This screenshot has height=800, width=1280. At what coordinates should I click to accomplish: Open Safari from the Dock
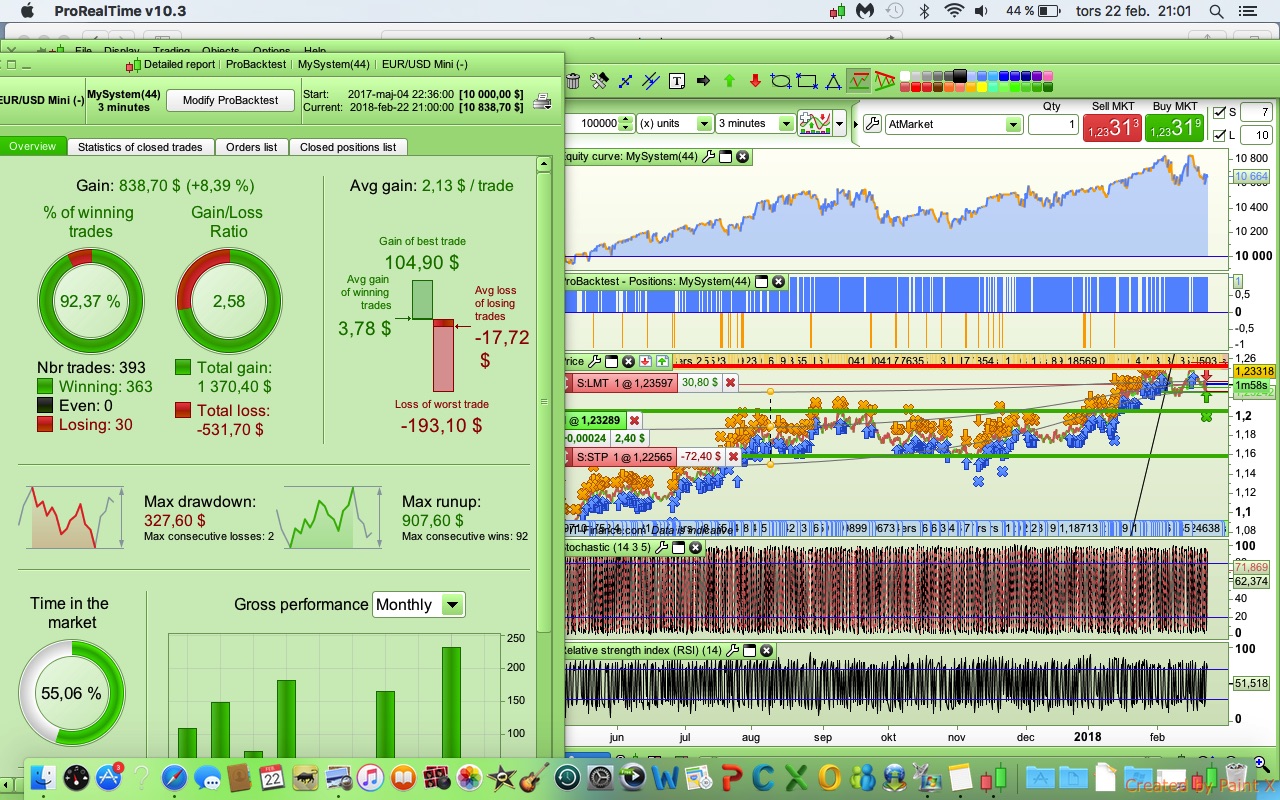click(x=174, y=777)
